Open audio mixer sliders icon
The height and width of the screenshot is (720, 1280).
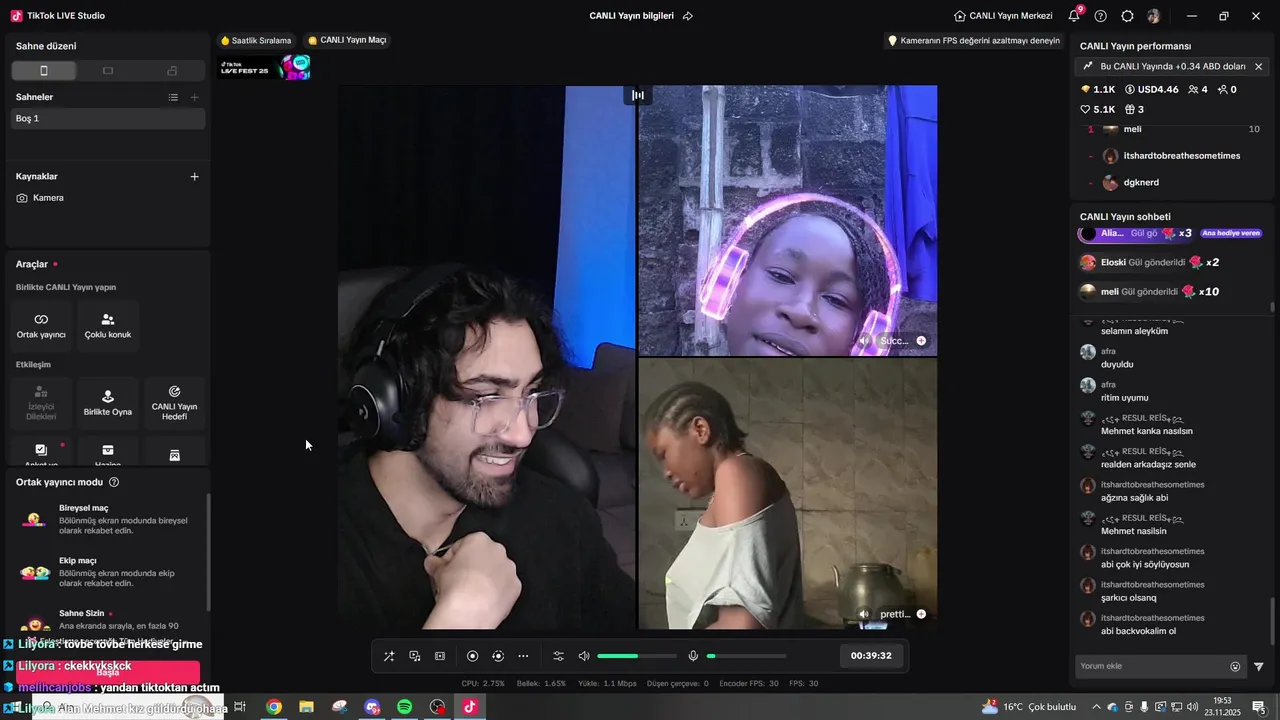559,656
